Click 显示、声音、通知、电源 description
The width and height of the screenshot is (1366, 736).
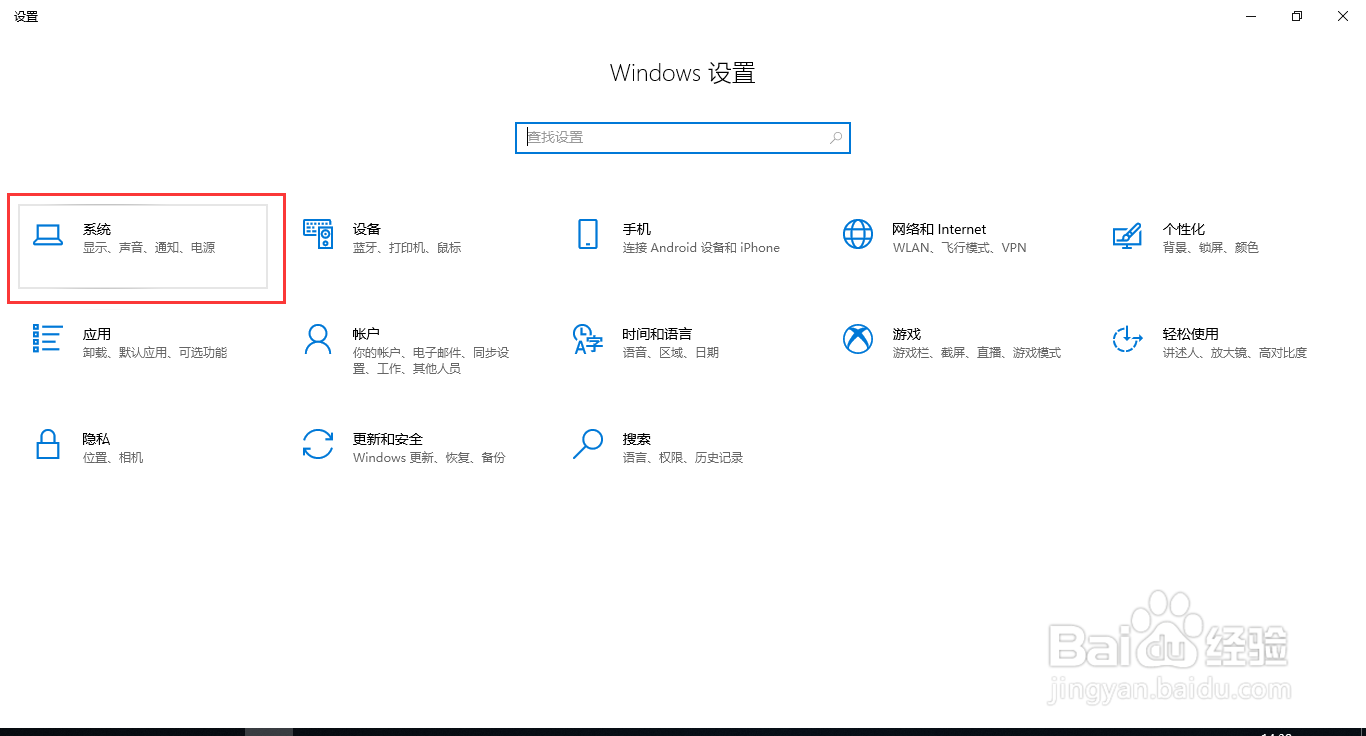point(149,248)
